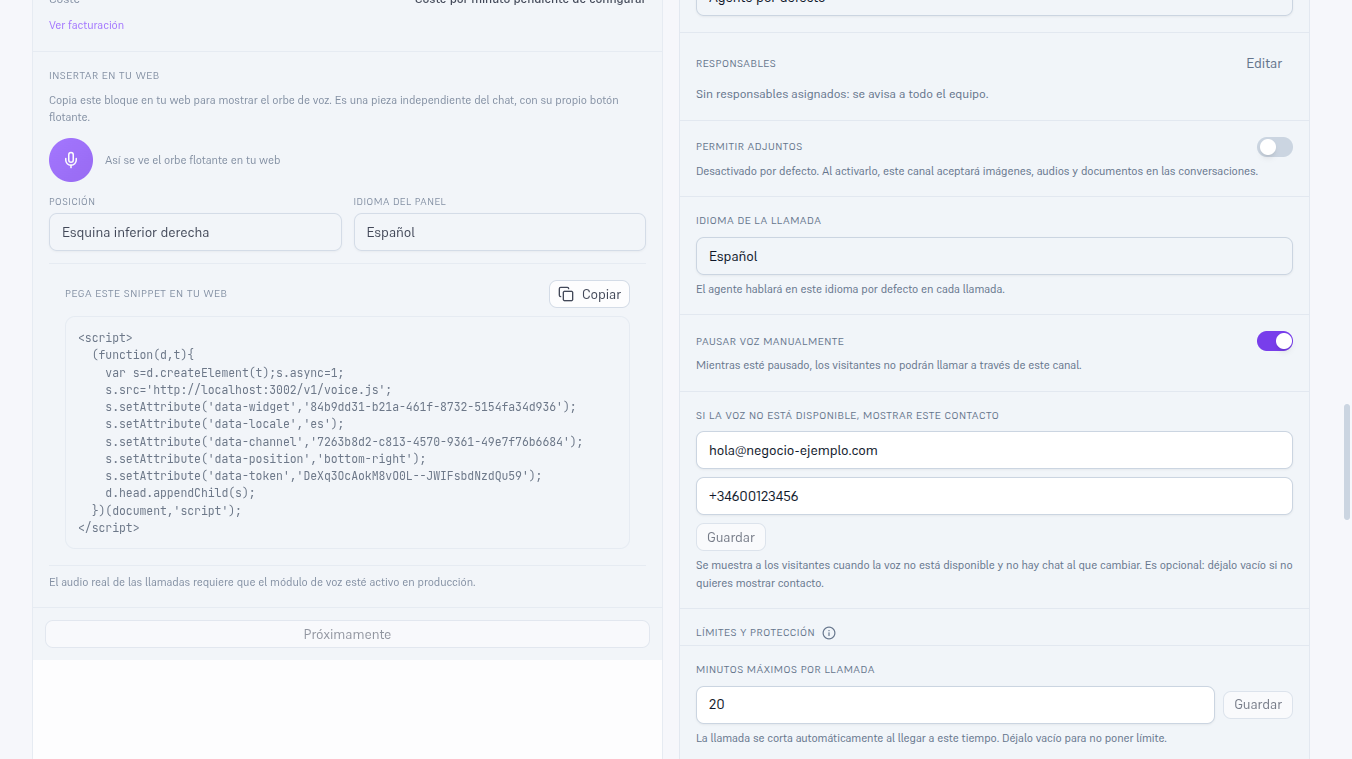Screen dimensions: 1352x759
Task: Click the Próximamente button
Action: tap(347, 634)
